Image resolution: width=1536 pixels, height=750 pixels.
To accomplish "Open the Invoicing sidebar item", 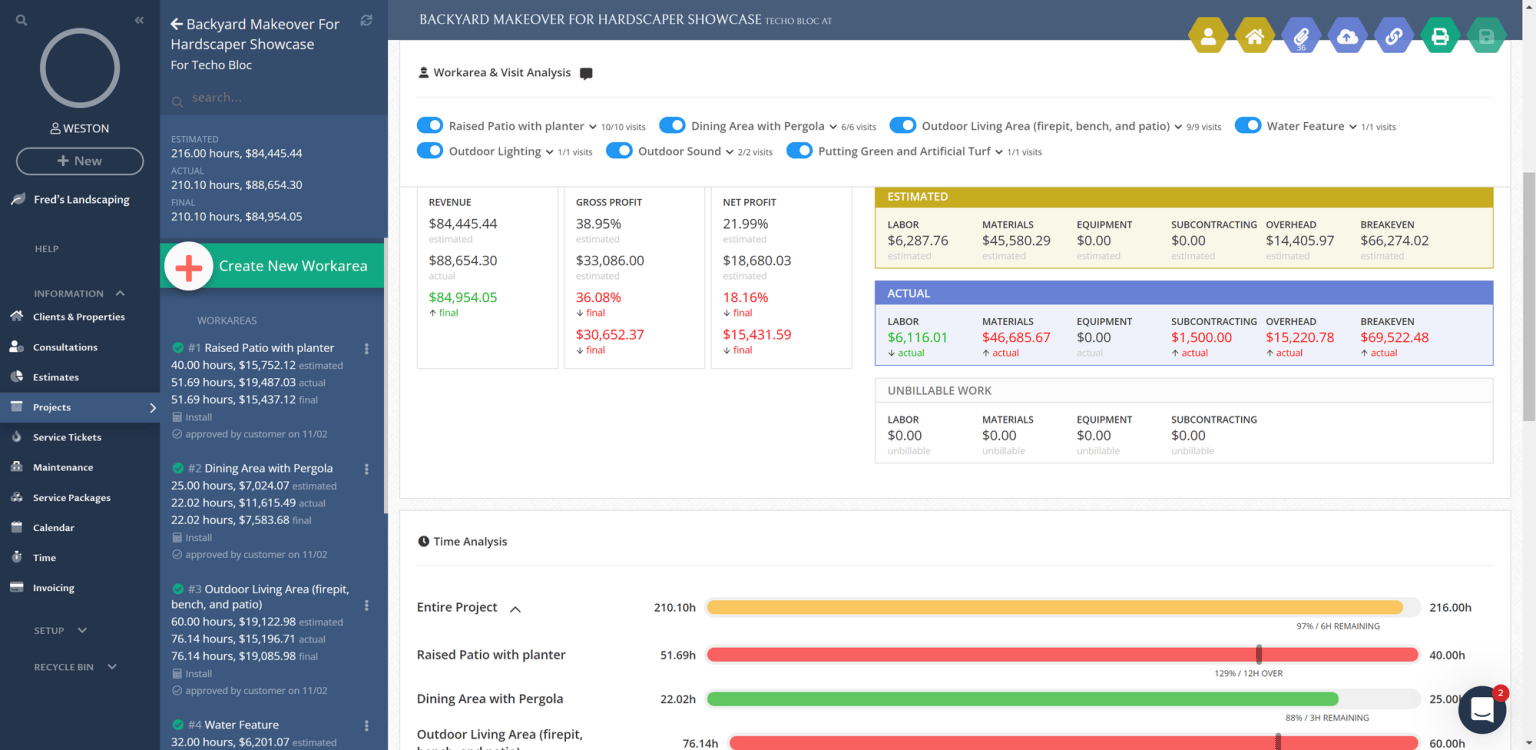I will [53, 587].
